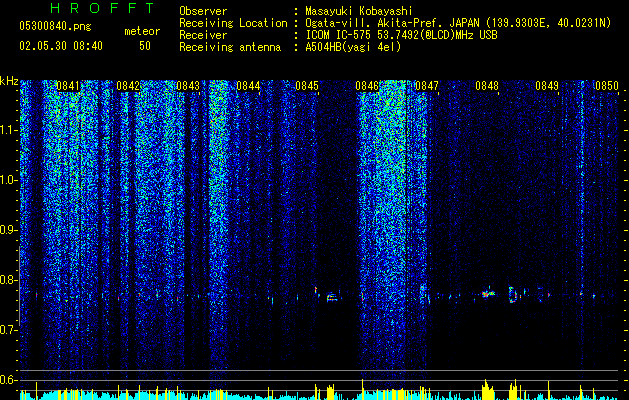Image resolution: width=629 pixels, height=400 pixels.
Task: Click the kHz axis unit label
Action: pos(9,81)
